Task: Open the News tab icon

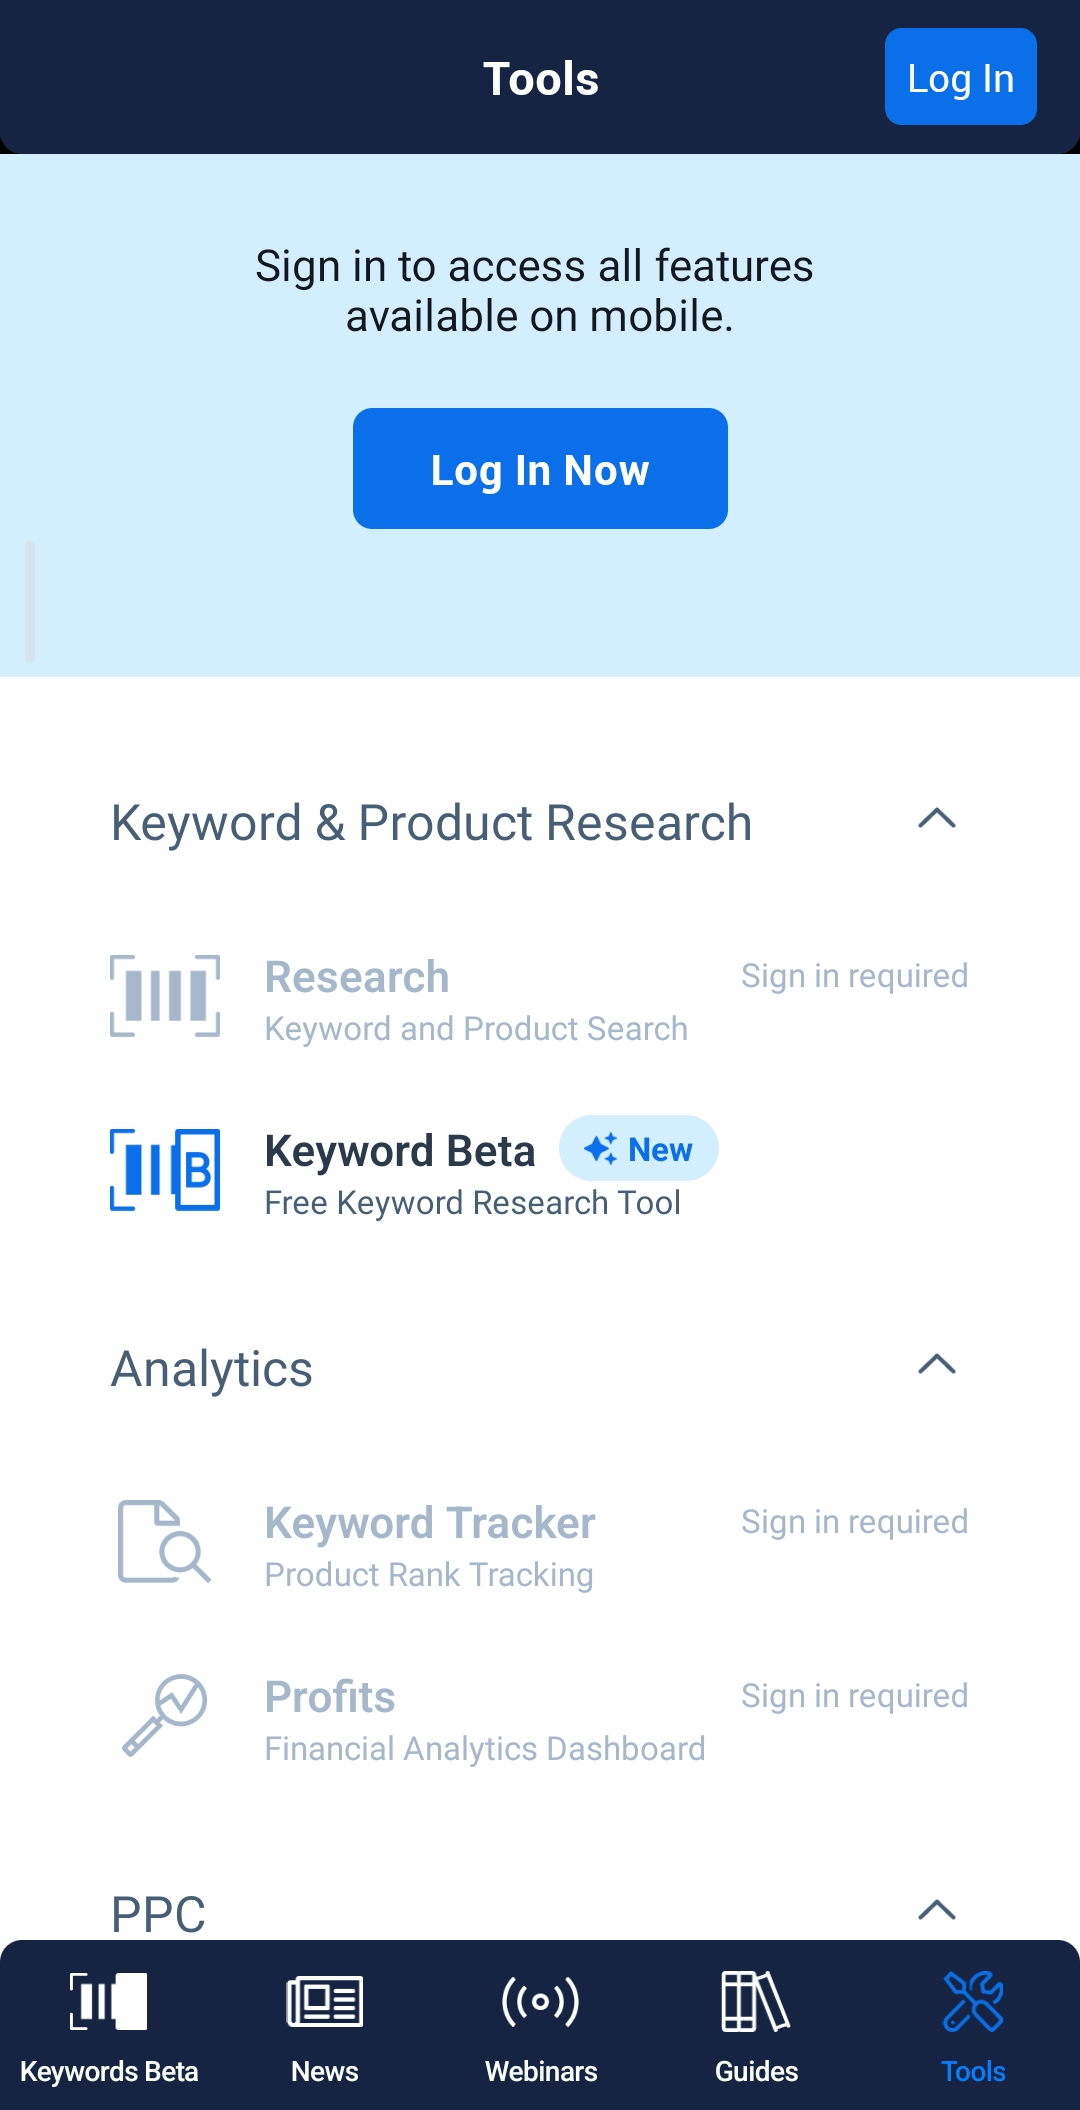Action: pyautogui.click(x=324, y=2001)
